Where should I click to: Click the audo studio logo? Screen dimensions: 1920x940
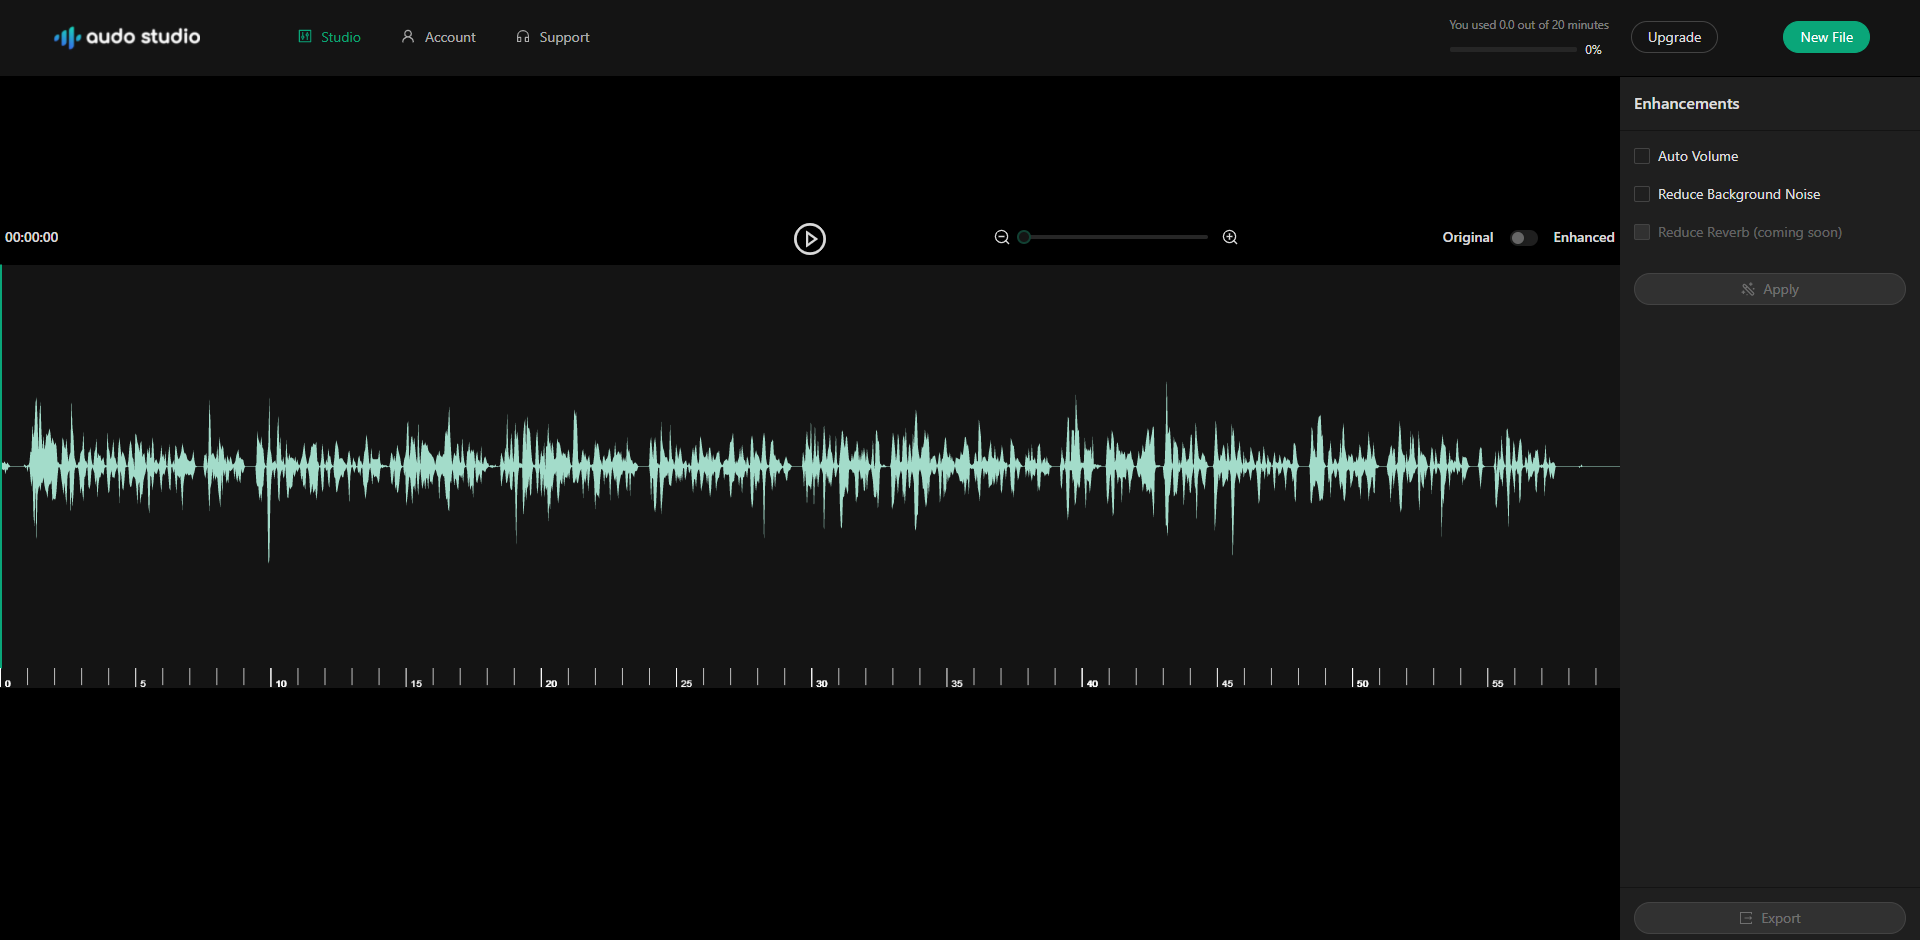click(x=127, y=37)
